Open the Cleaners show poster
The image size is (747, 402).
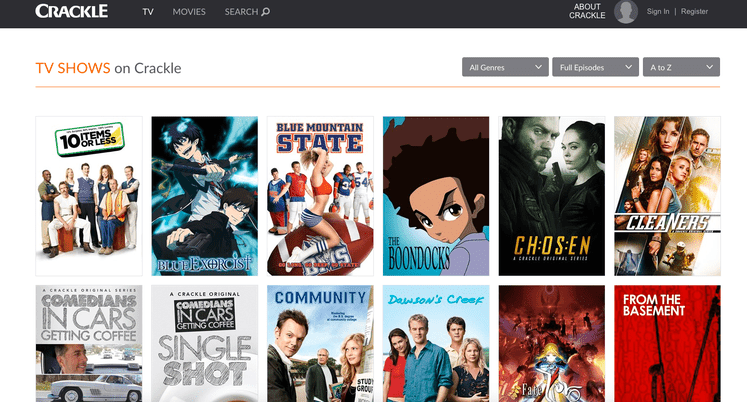[667, 196]
